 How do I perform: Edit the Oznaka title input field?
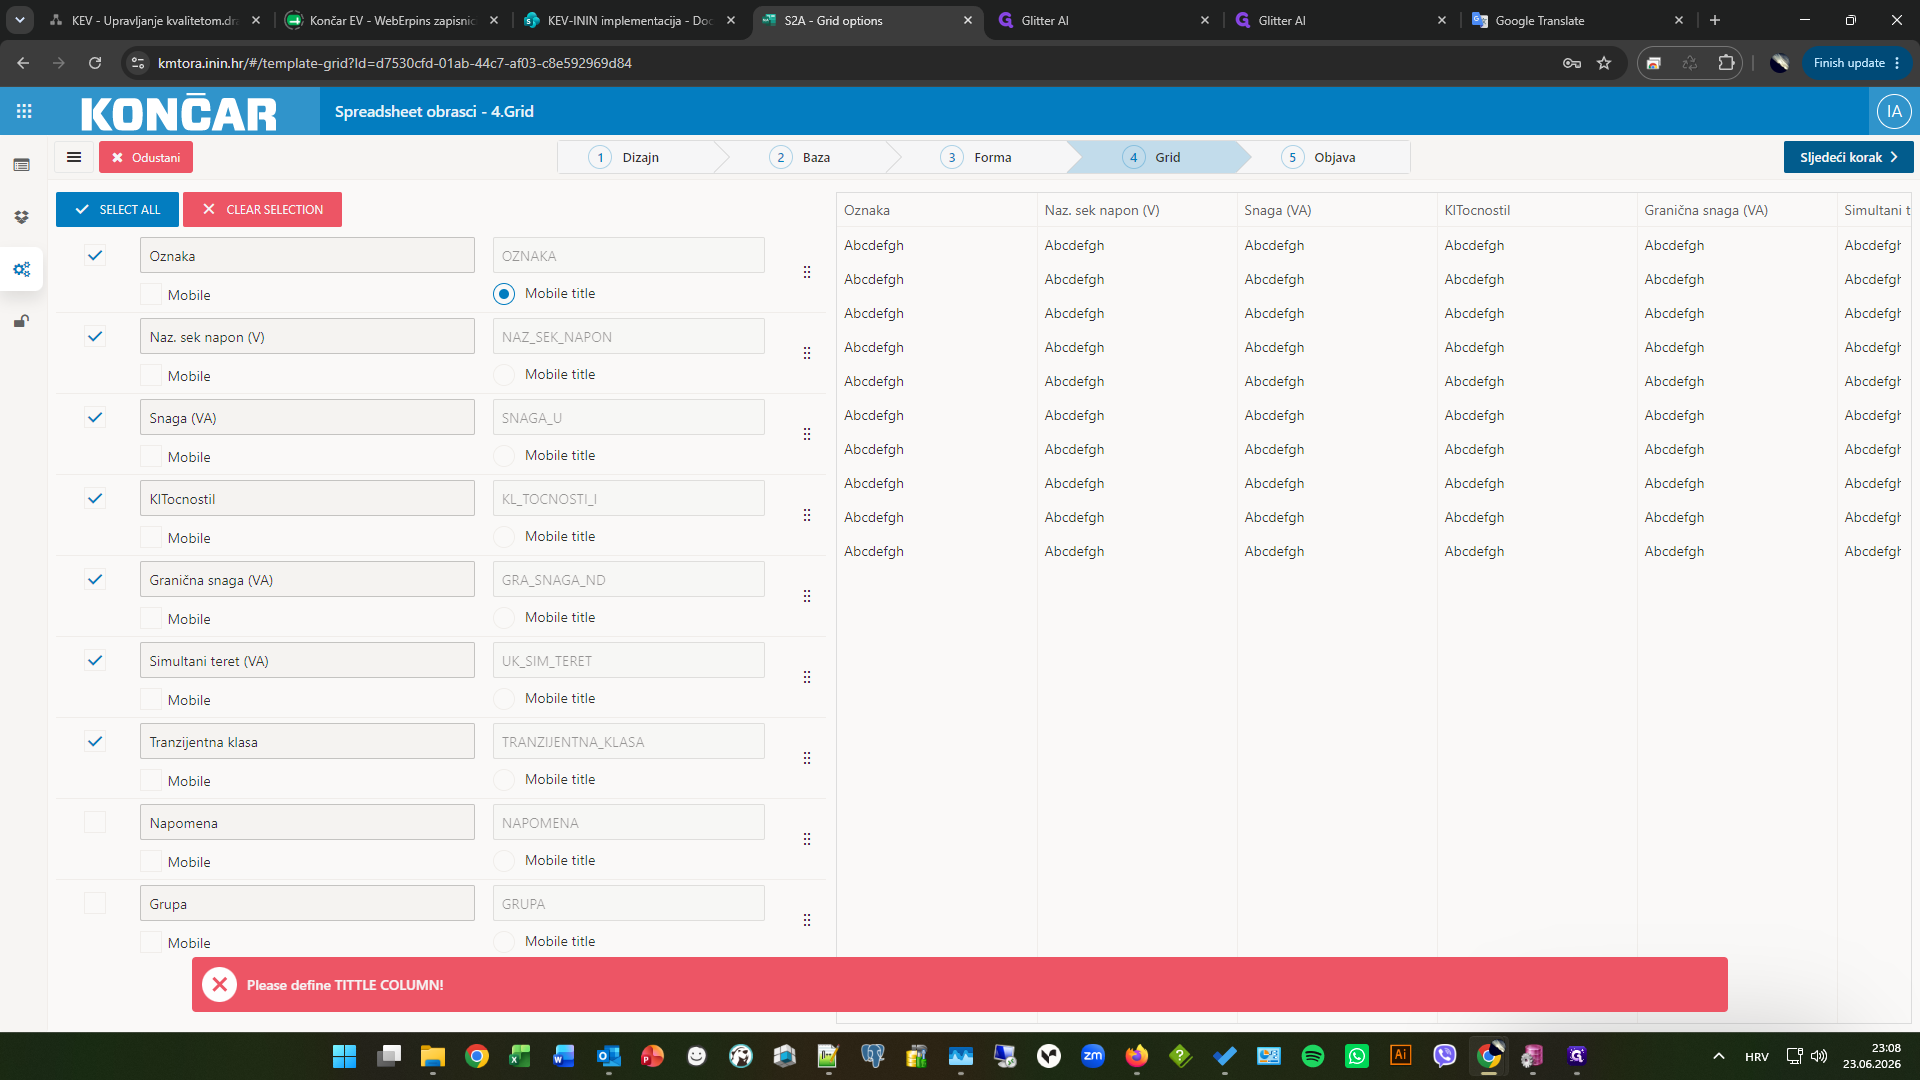[x=307, y=255]
